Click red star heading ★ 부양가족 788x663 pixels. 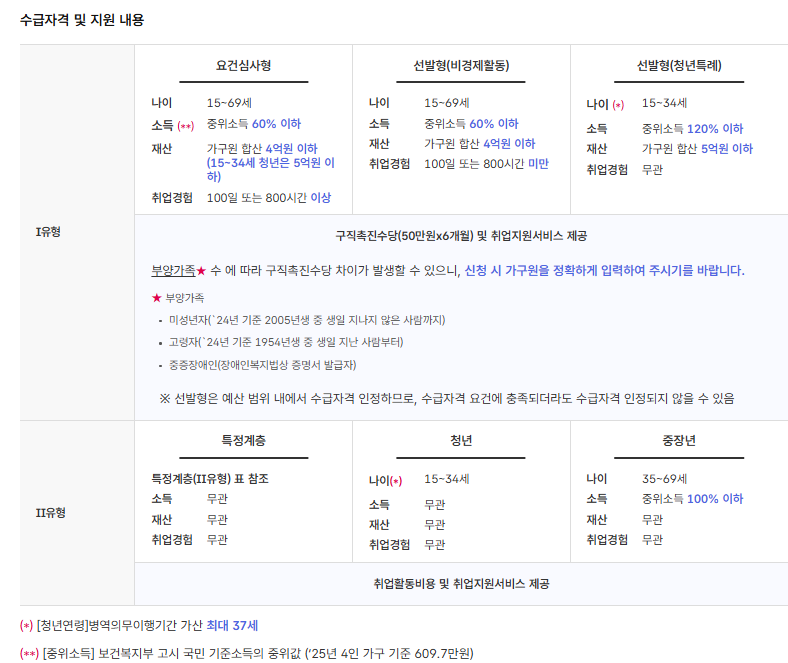[178, 298]
